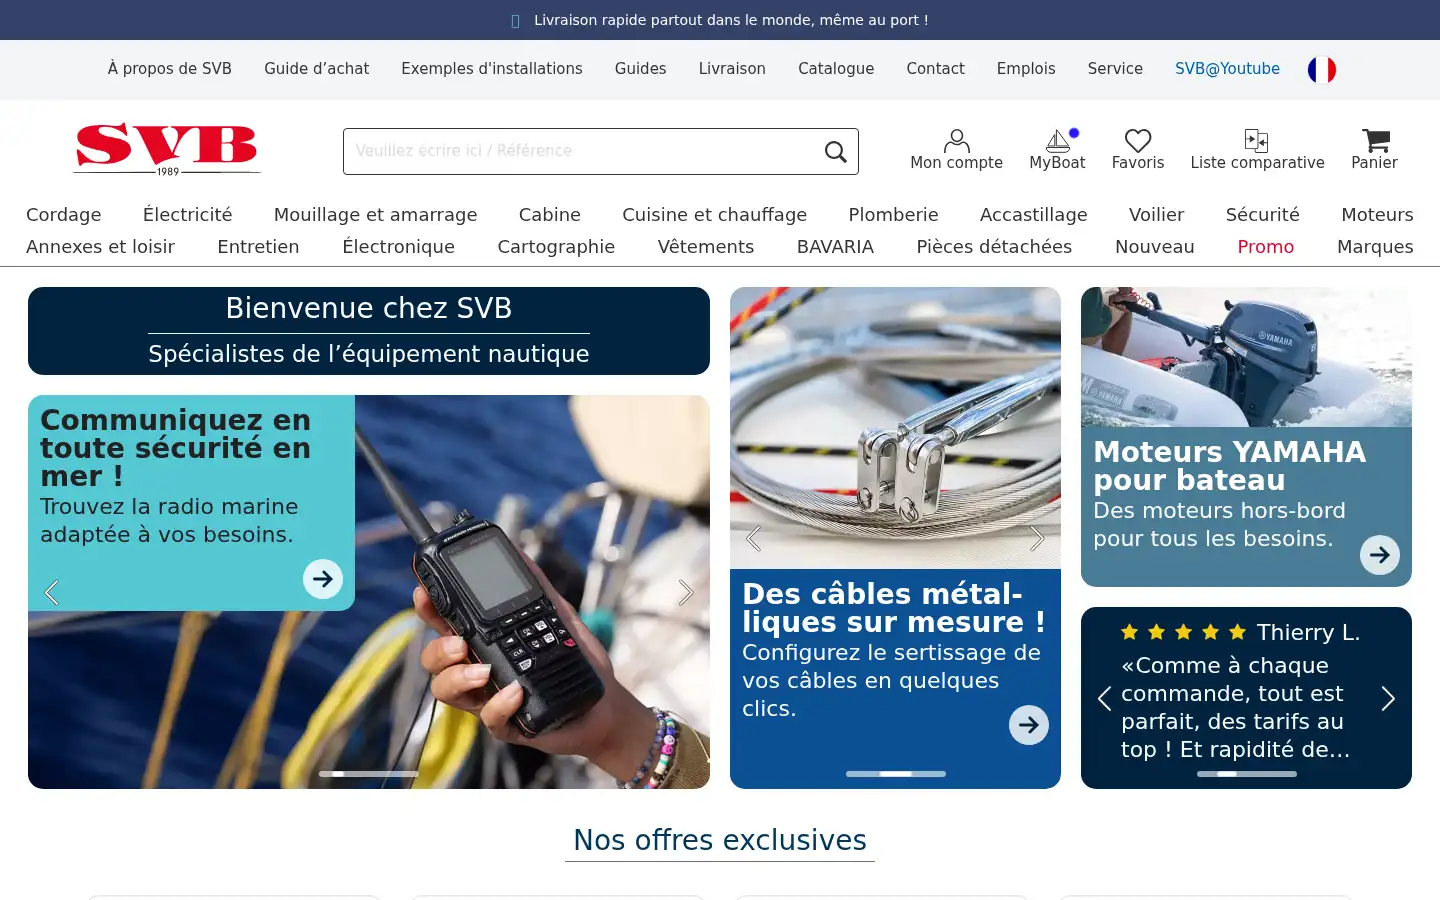The width and height of the screenshot is (1440, 900).
Task: Open the Plomberie category
Action: coord(893,215)
